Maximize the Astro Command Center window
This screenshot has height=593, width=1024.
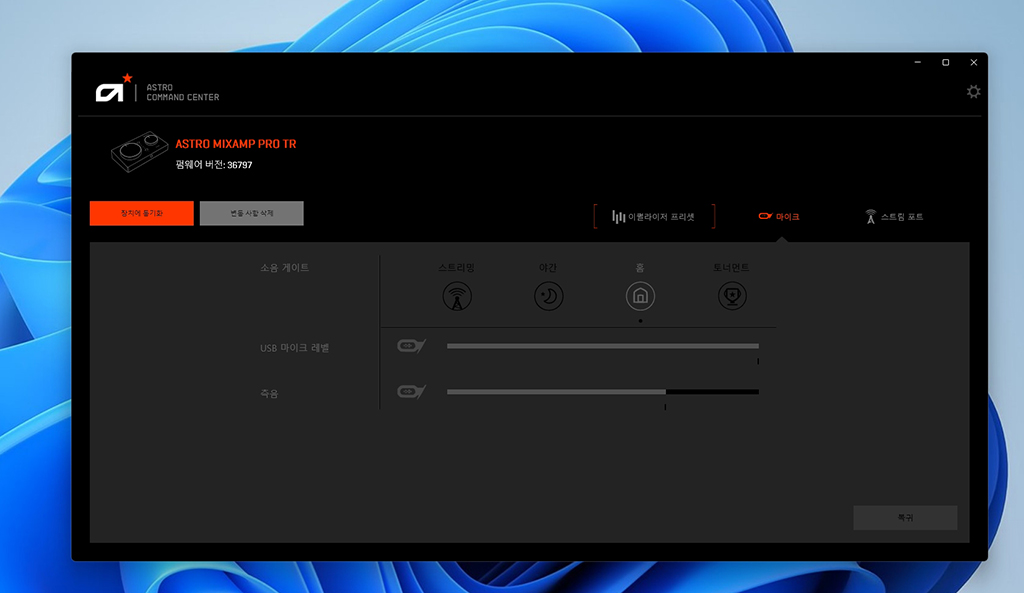[946, 63]
